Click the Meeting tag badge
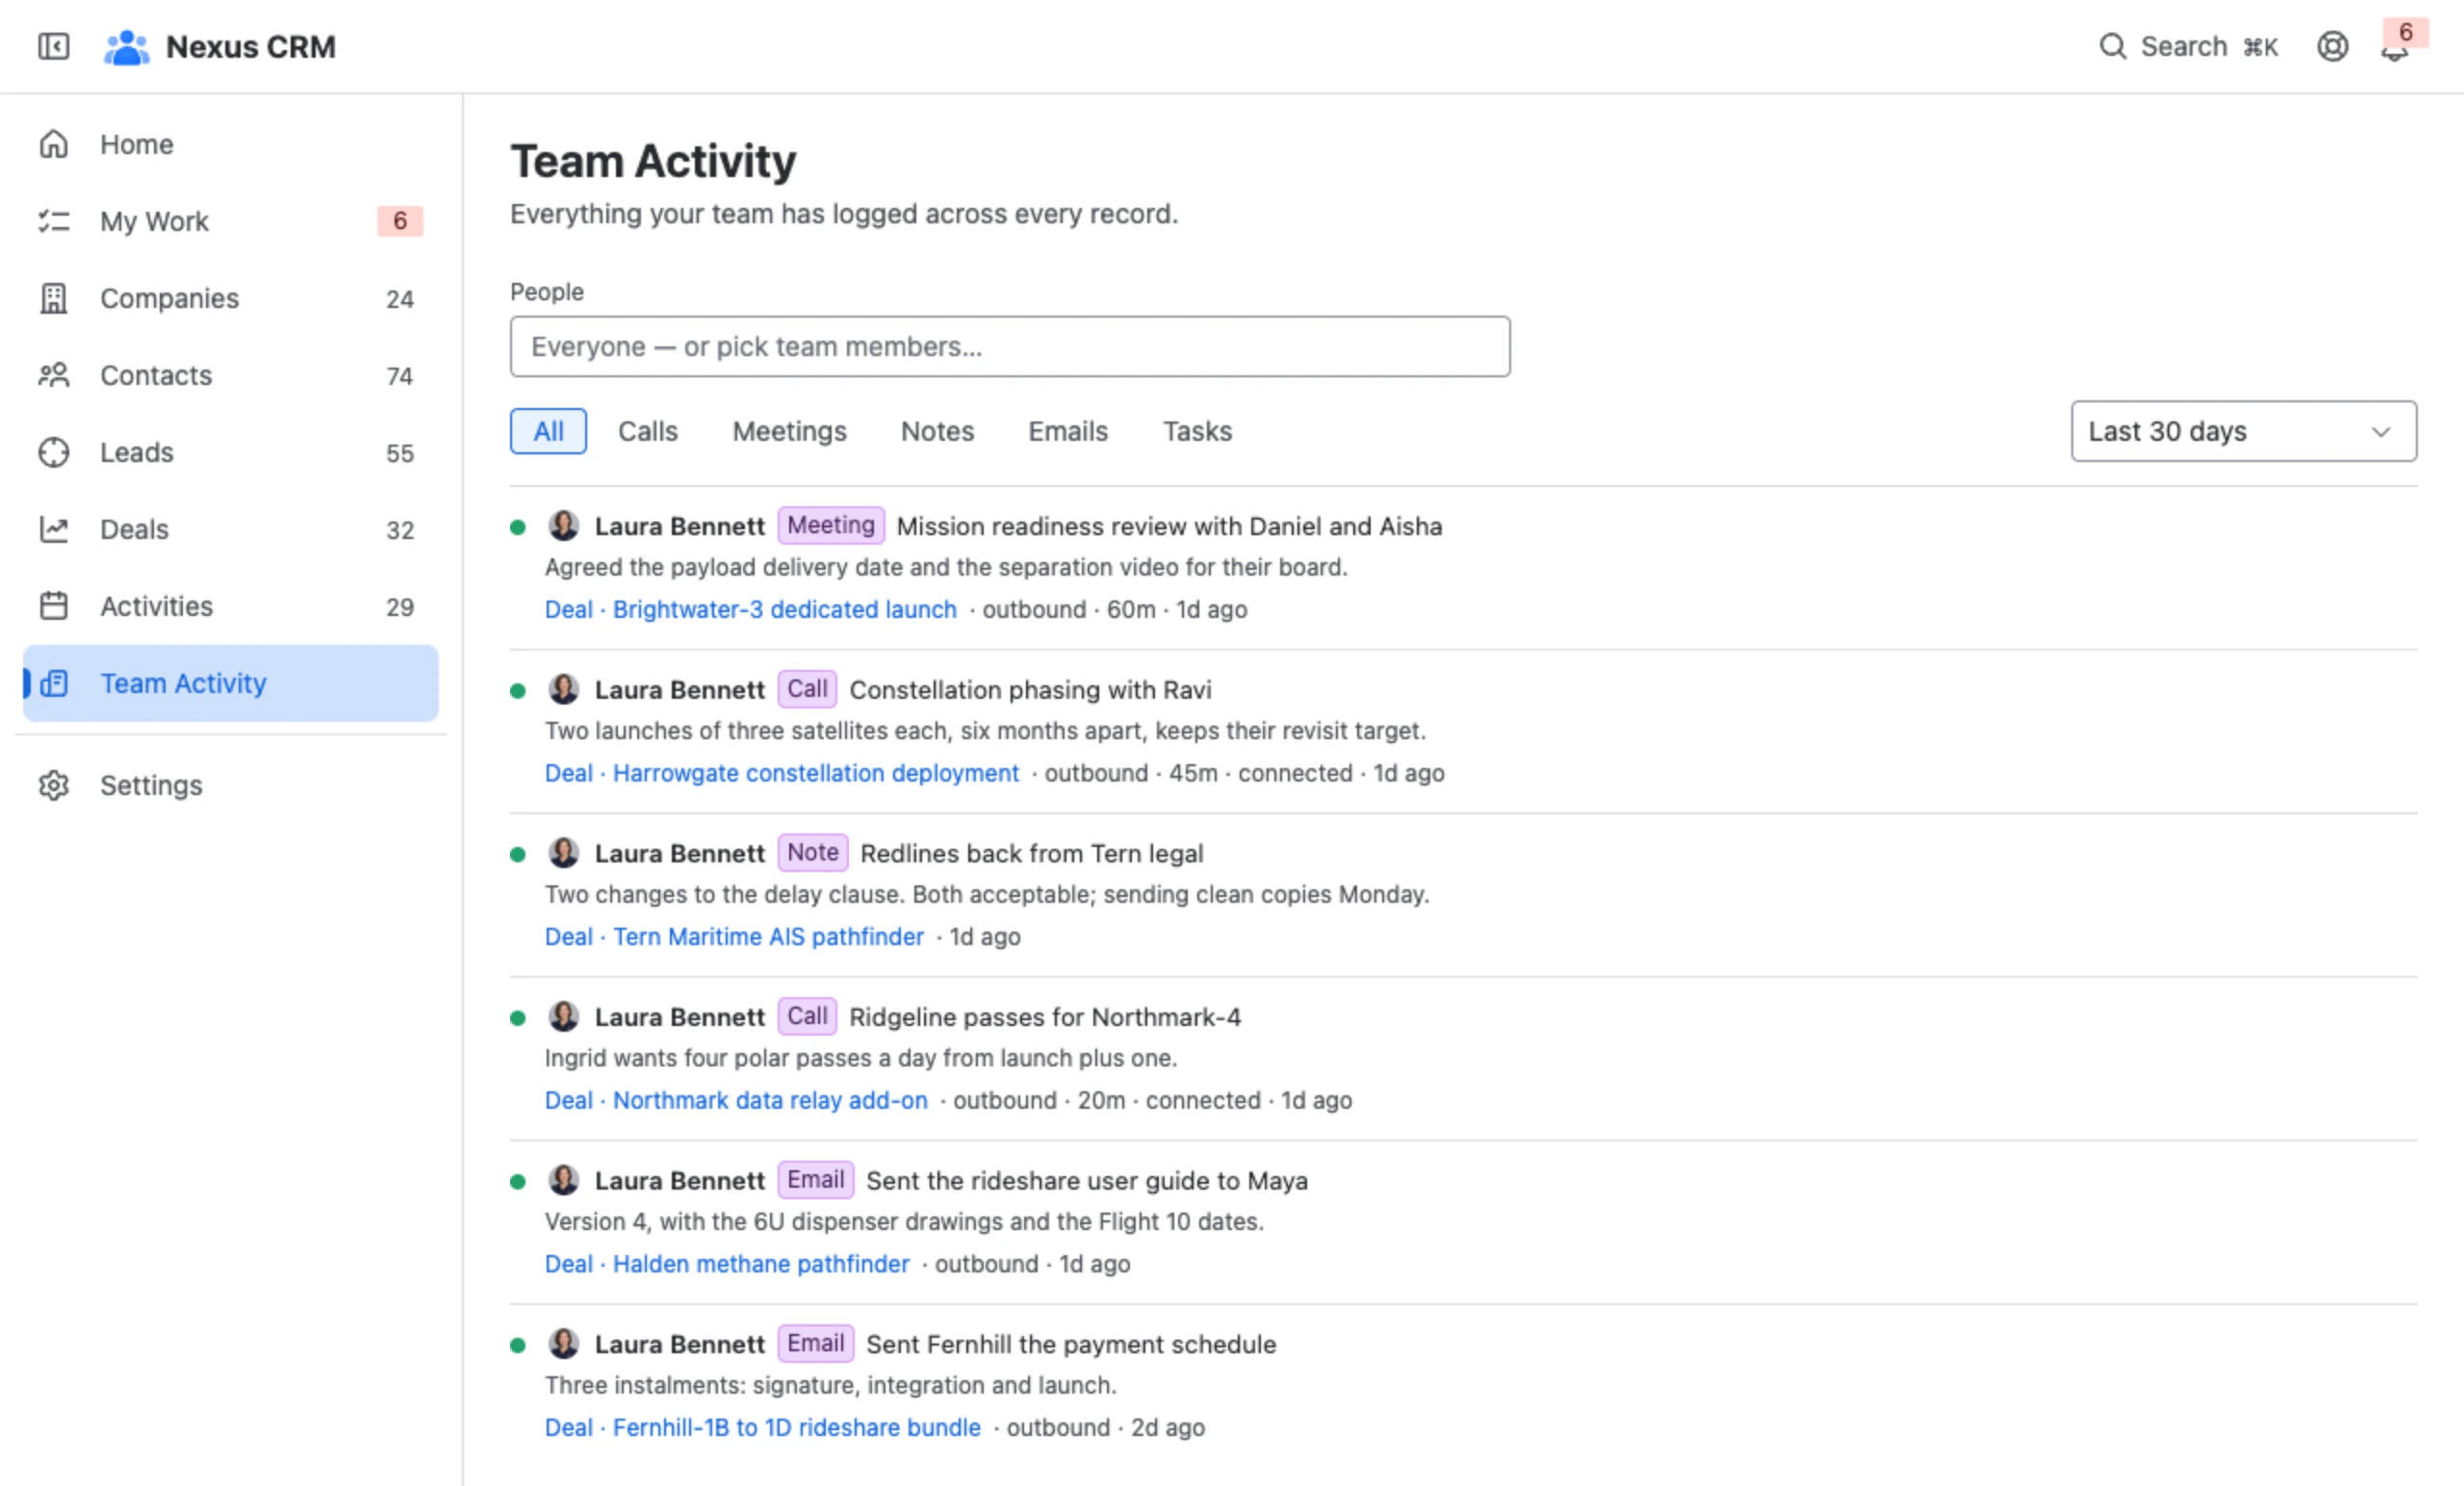Image resolution: width=2464 pixels, height=1486 pixels. [831, 525]
